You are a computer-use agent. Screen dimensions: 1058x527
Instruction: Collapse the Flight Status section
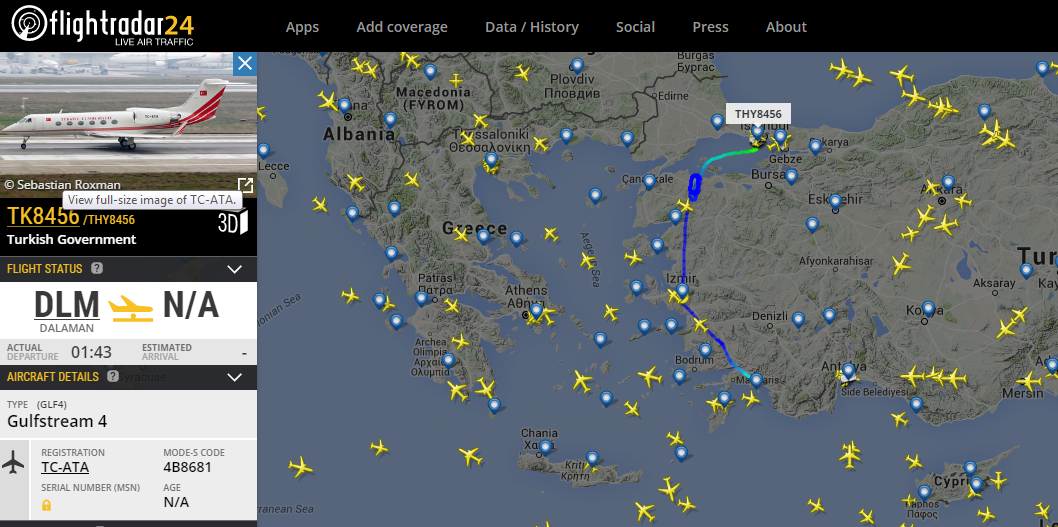point(234,269)
